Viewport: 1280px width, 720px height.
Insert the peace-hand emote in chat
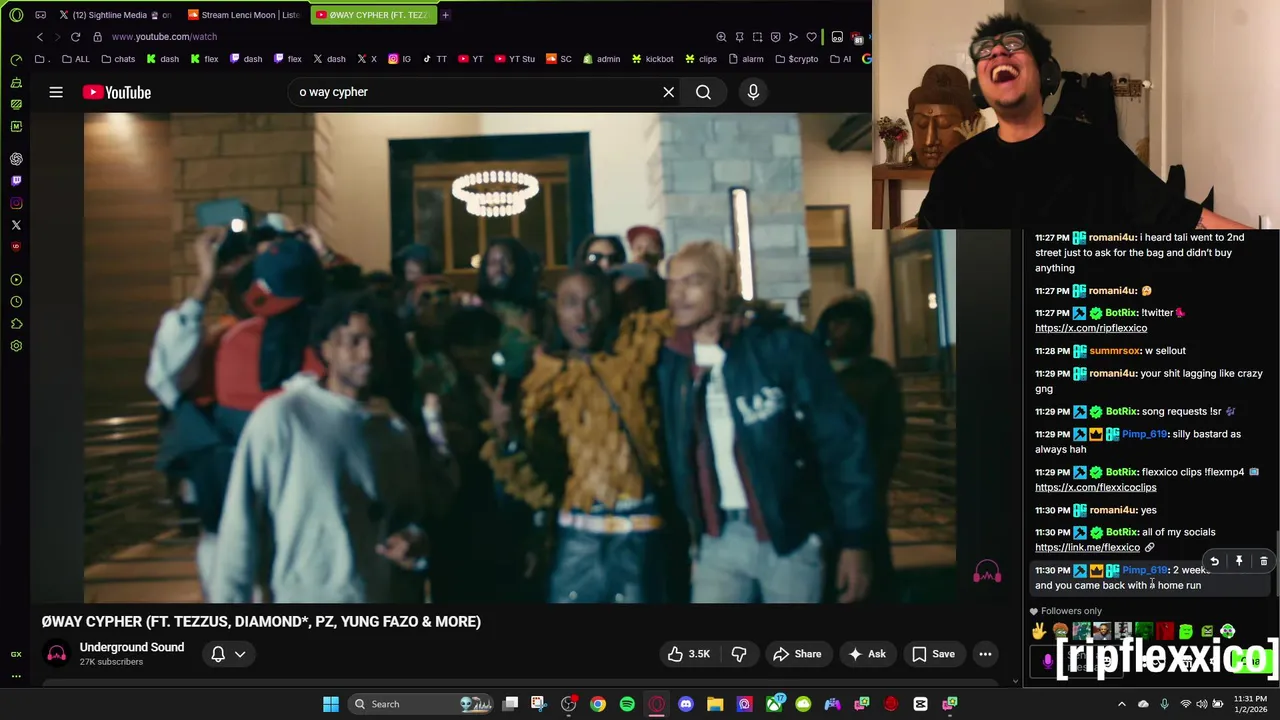1039,631
